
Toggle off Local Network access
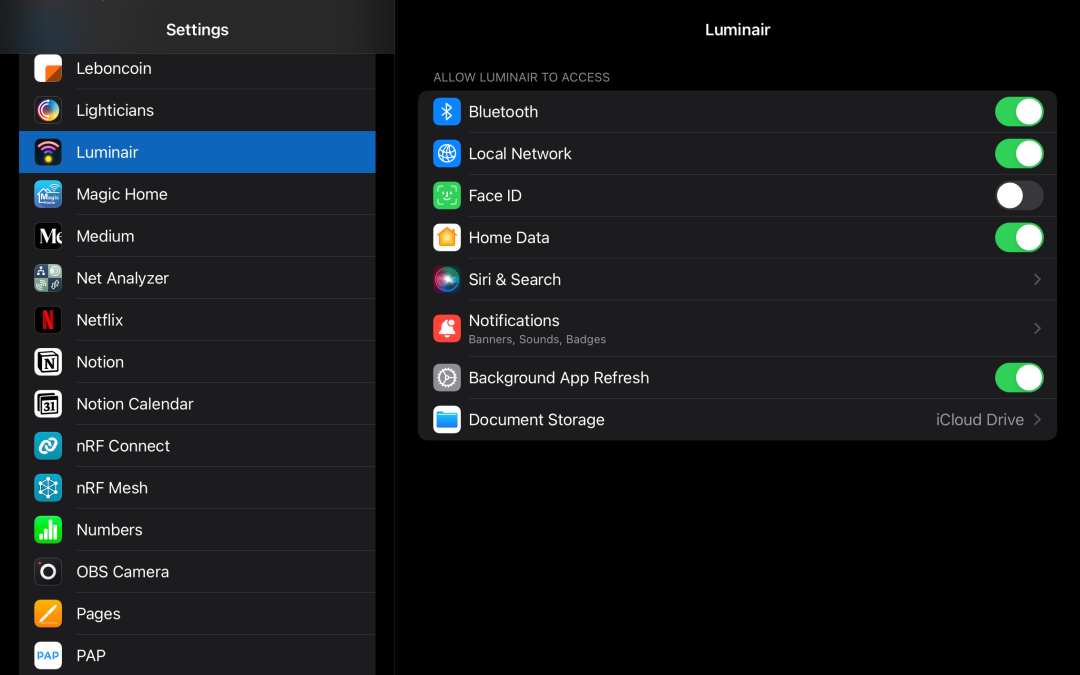click(1018, 154)
